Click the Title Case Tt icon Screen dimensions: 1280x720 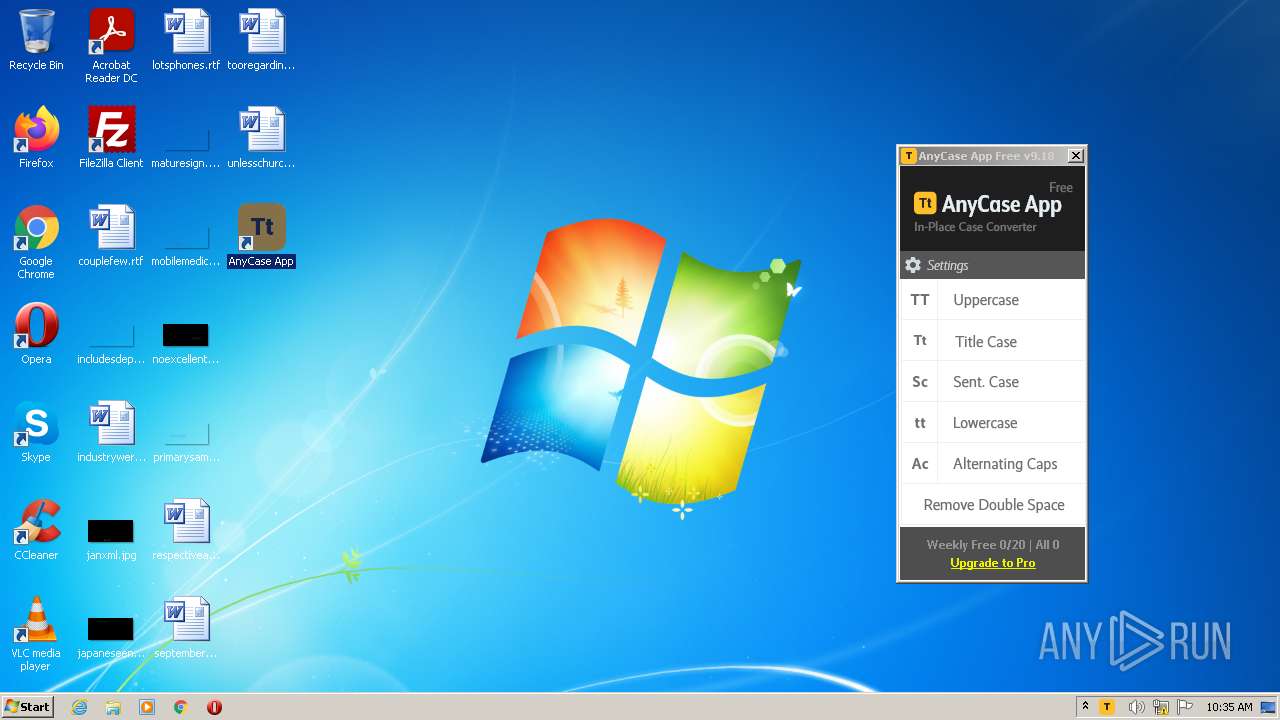(920, 341)
